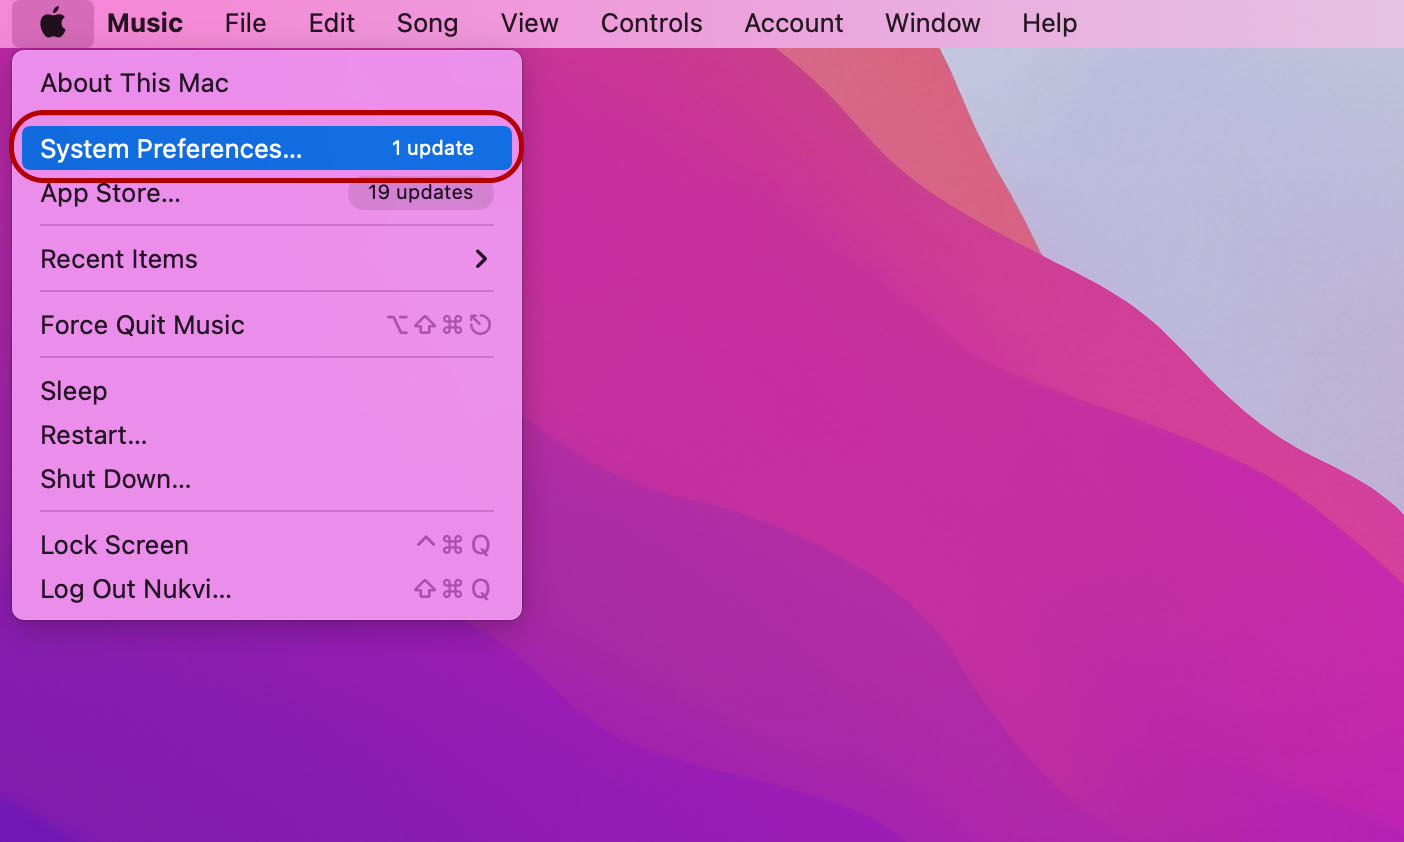Select the Shut Down option
This screenshot has width=1404, height=842.
tap(115, 479)
